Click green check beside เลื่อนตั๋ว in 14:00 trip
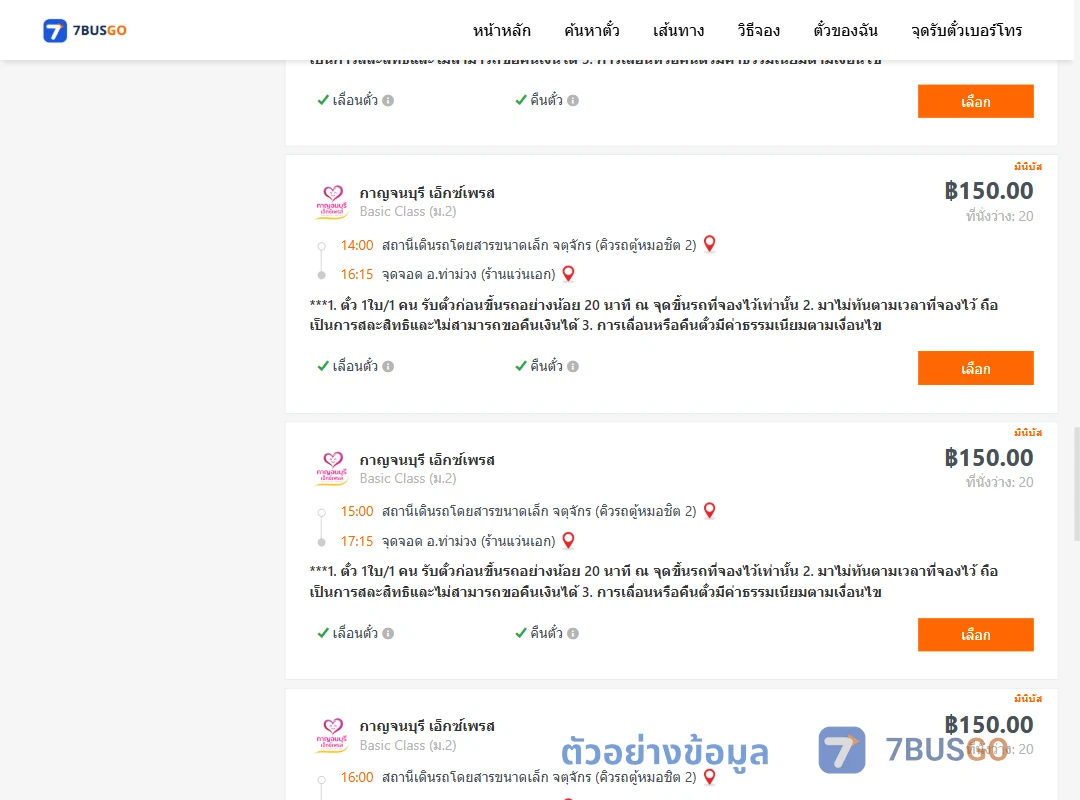This screenshot has width=1080, height=800. [323, 366]
